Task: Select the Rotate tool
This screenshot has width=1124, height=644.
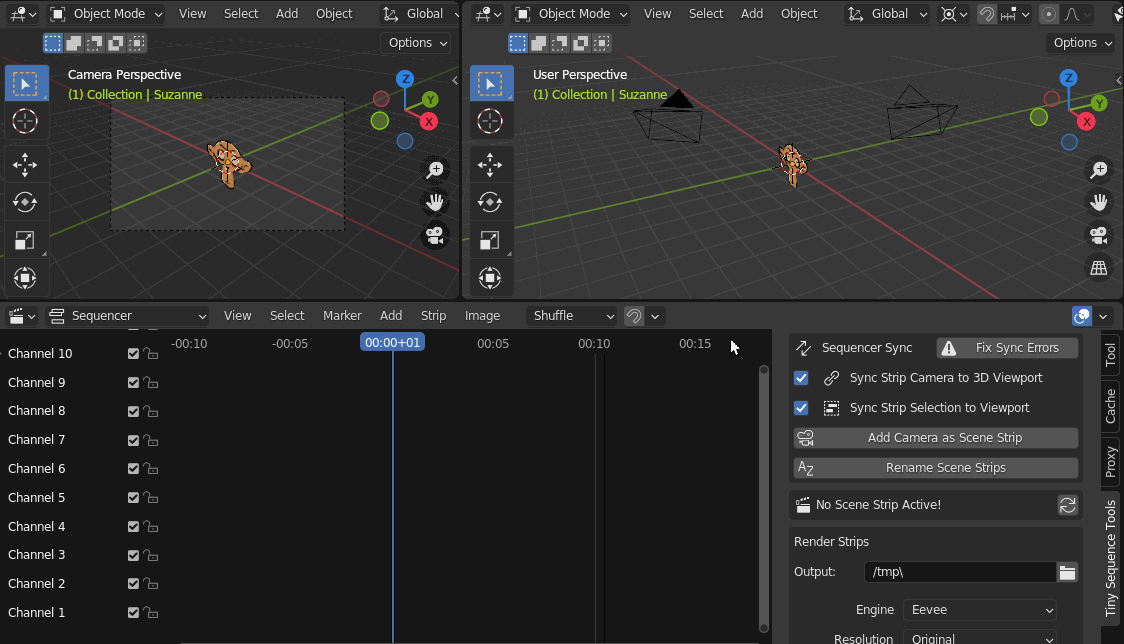Action: point(26,201)
